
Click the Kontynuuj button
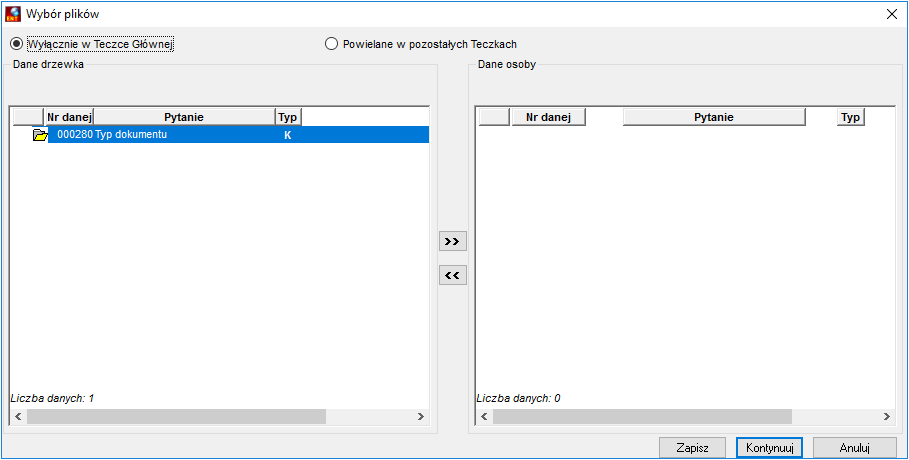(x=769, y=448)
